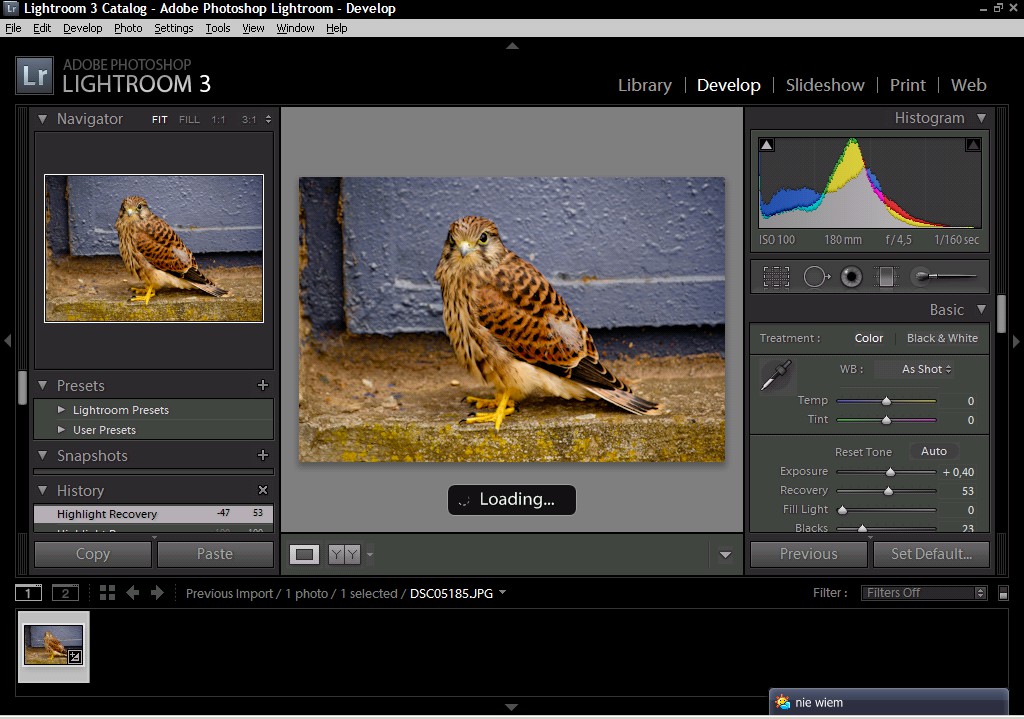Collapse the Basic panel
1024x719 pixels.
click(981, 309)
